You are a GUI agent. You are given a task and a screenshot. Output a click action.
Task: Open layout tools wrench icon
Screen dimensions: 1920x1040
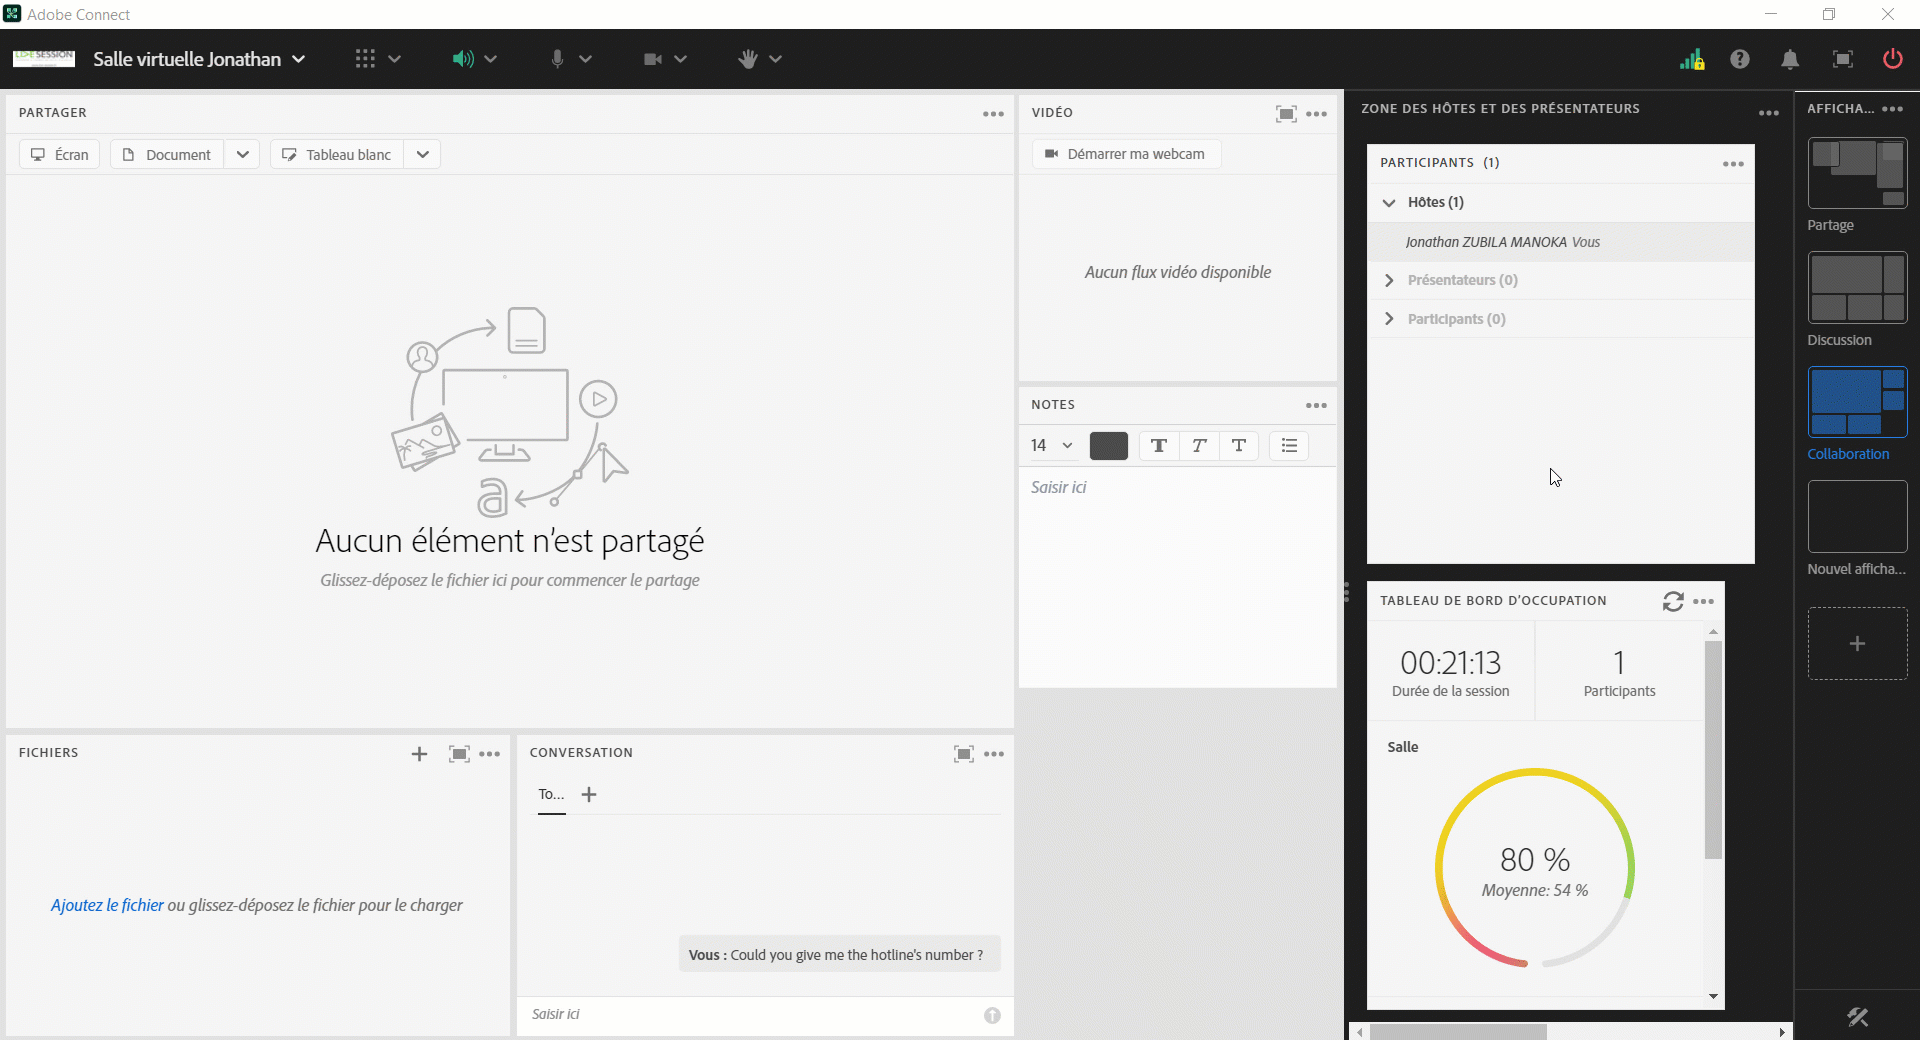point(1858,1018)
